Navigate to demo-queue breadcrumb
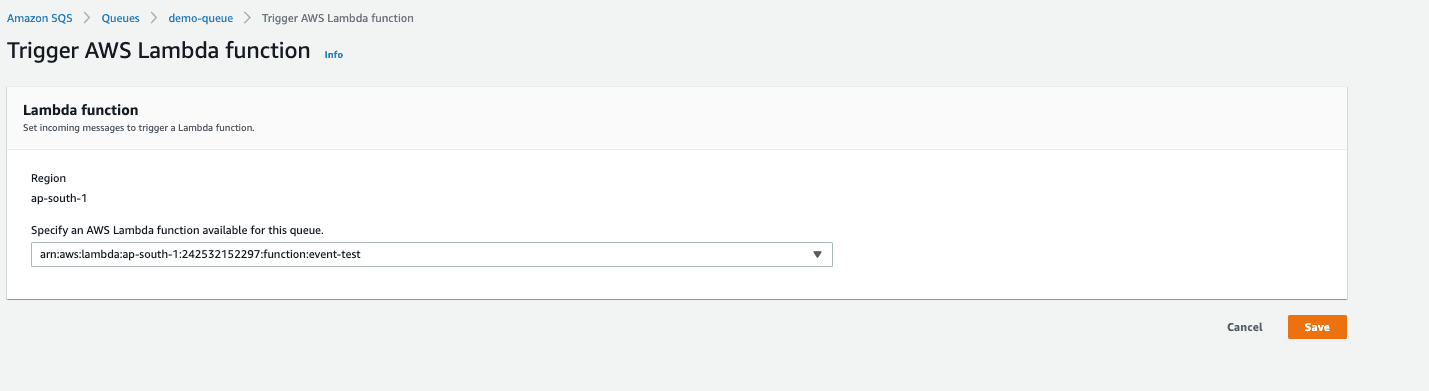Viewport: 1429px width, 391px height. click(x=200, y=18)
